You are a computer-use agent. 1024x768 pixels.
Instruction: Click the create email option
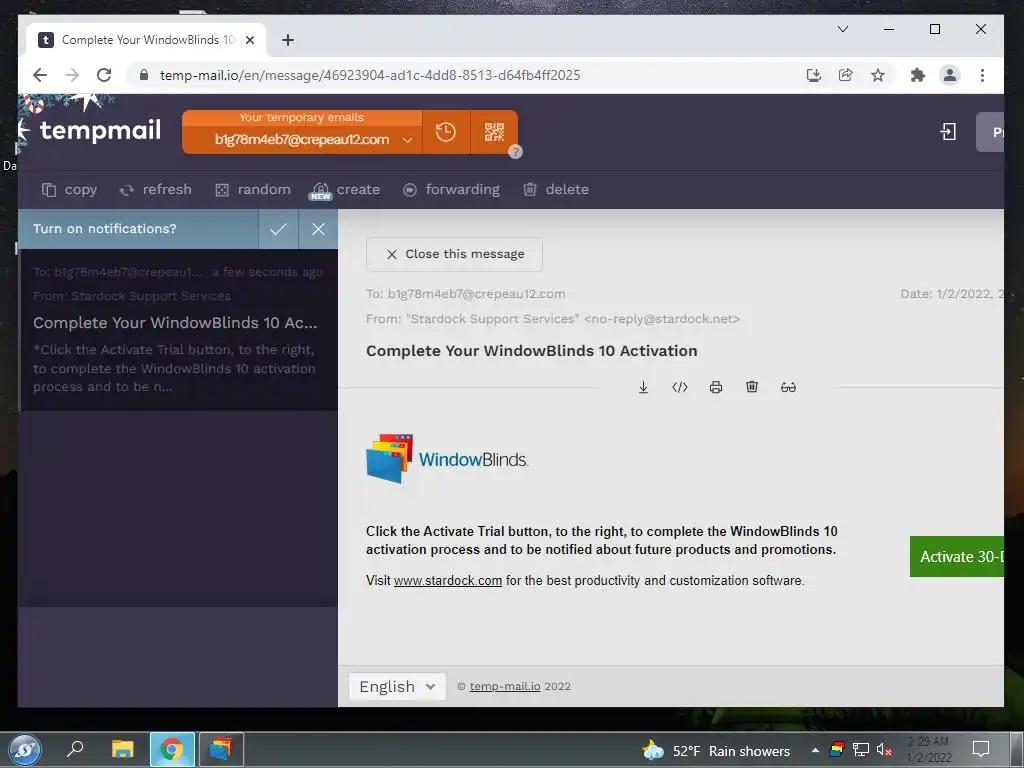click(345, 189)
